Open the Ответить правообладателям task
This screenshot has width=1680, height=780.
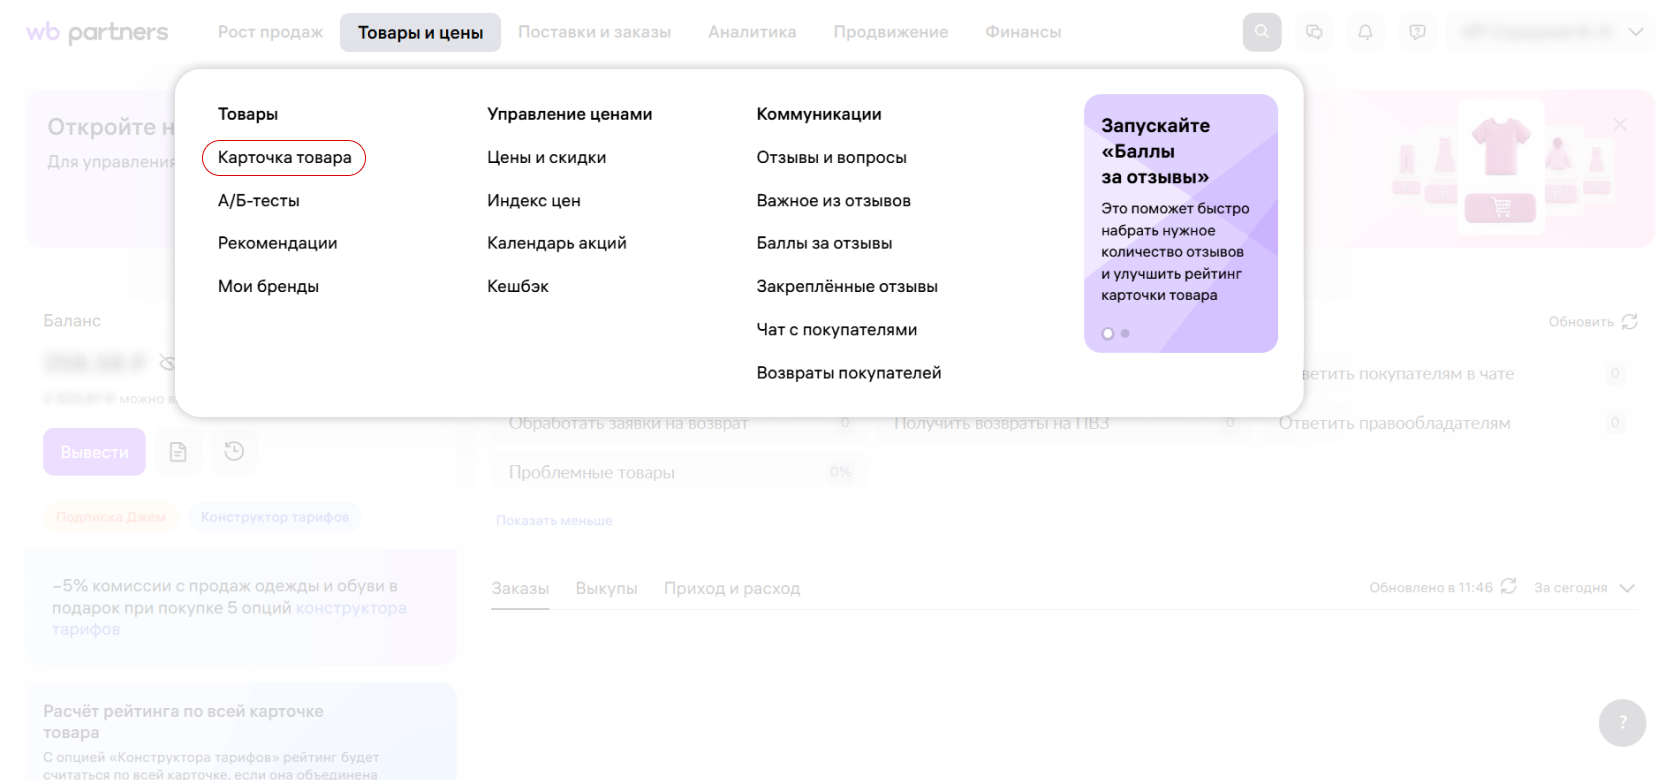coord(1450,423)
